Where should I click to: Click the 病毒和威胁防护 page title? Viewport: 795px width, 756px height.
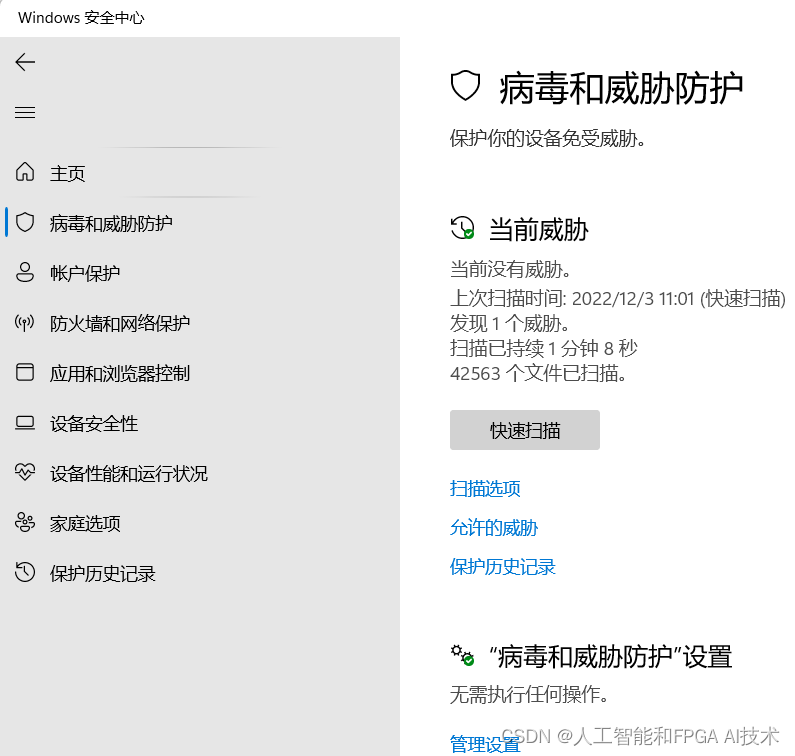point(621,88)
